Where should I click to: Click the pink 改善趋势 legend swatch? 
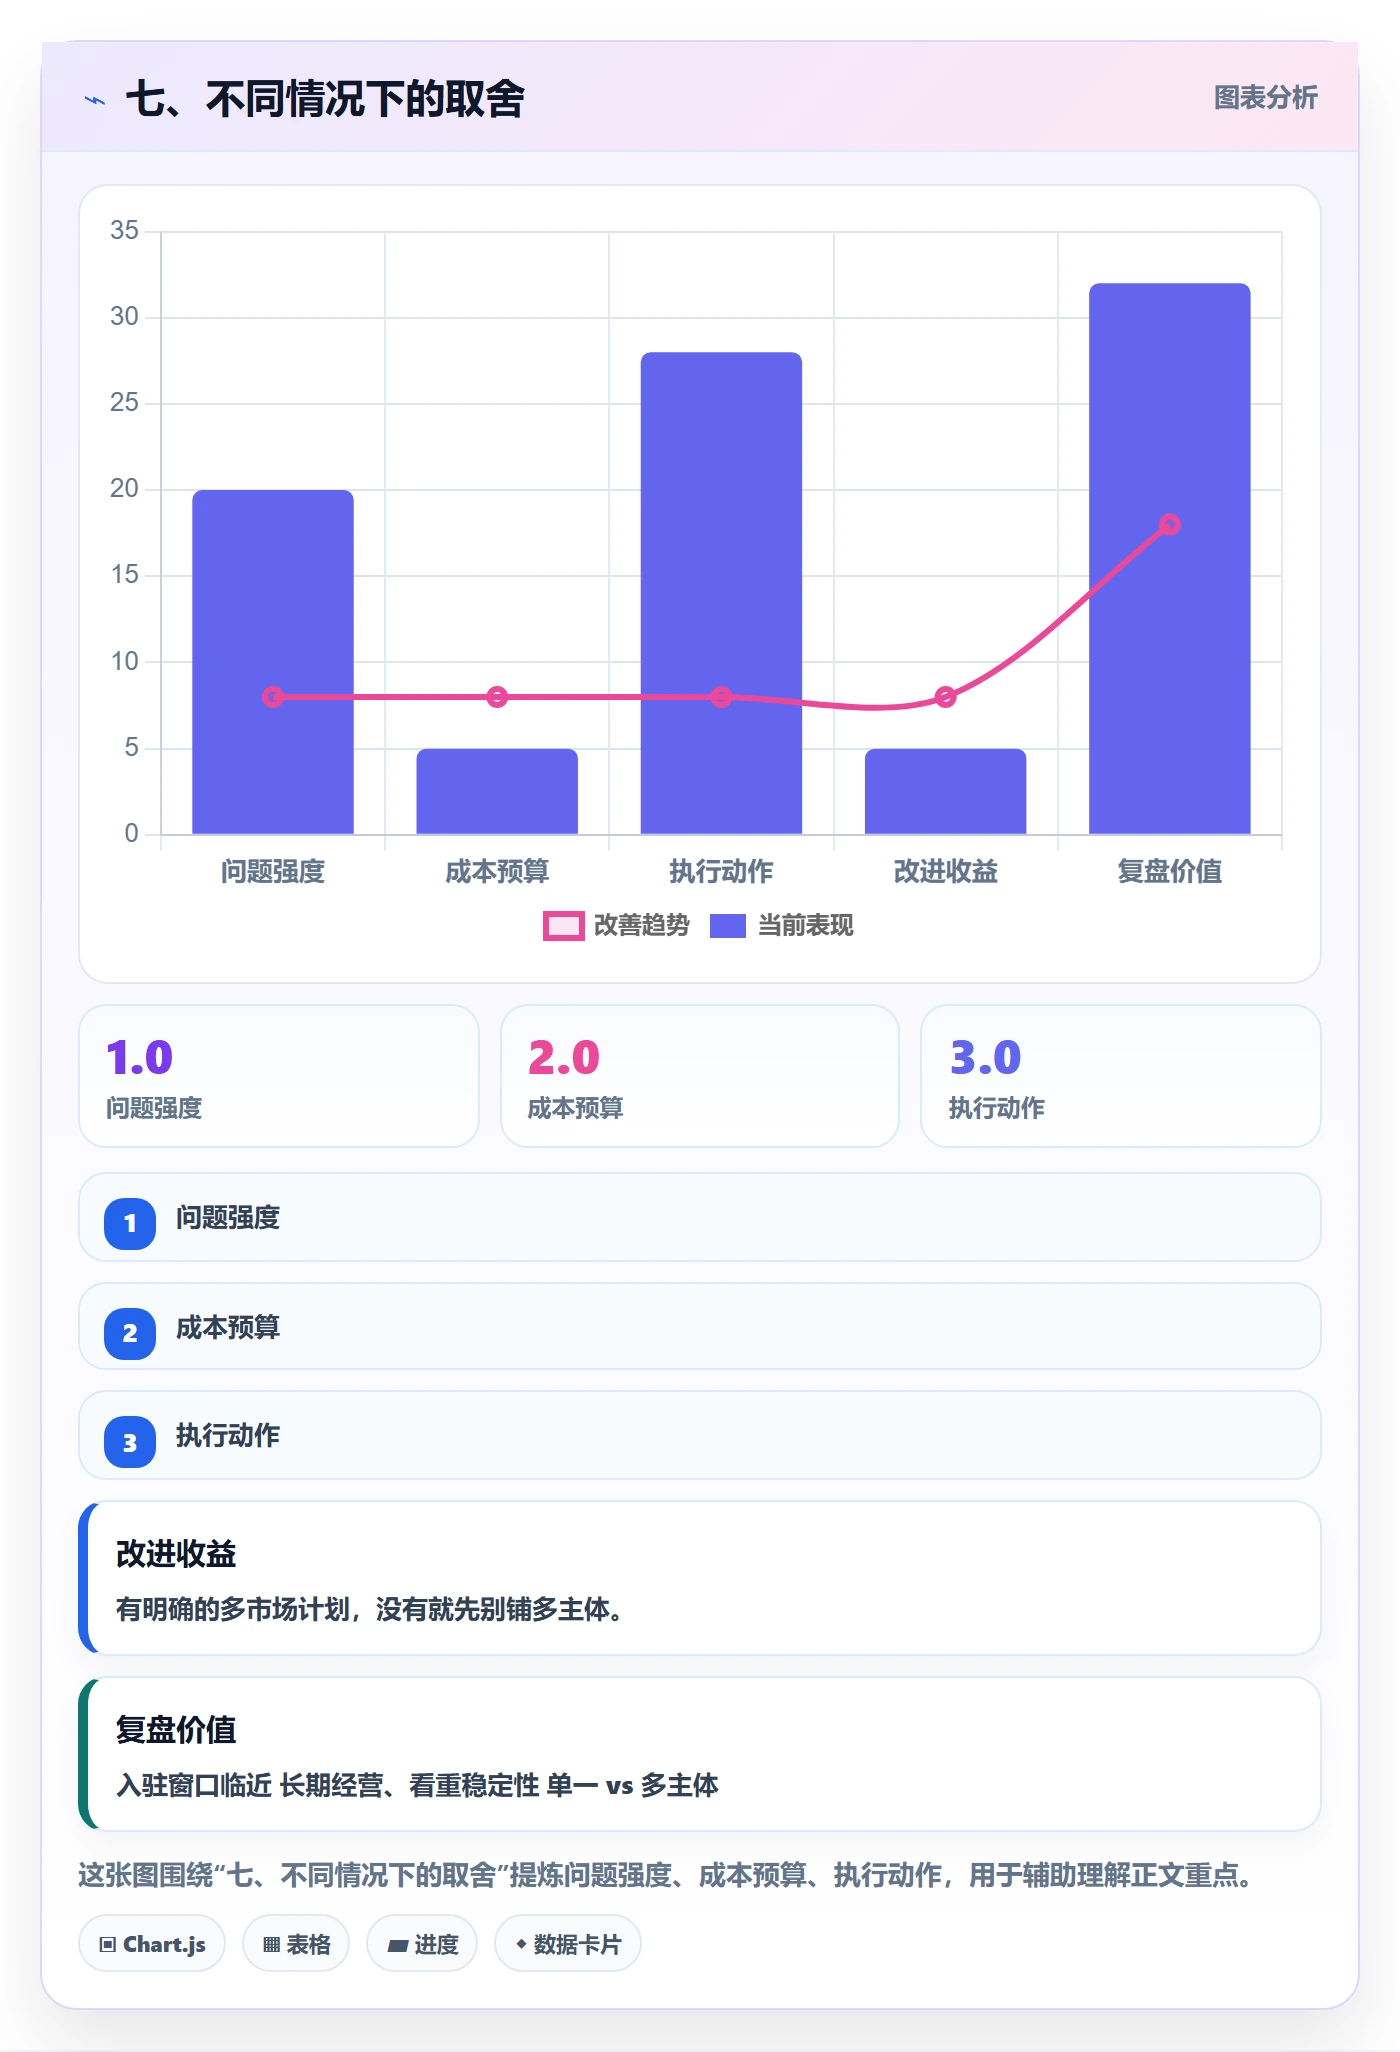[564, 926]
